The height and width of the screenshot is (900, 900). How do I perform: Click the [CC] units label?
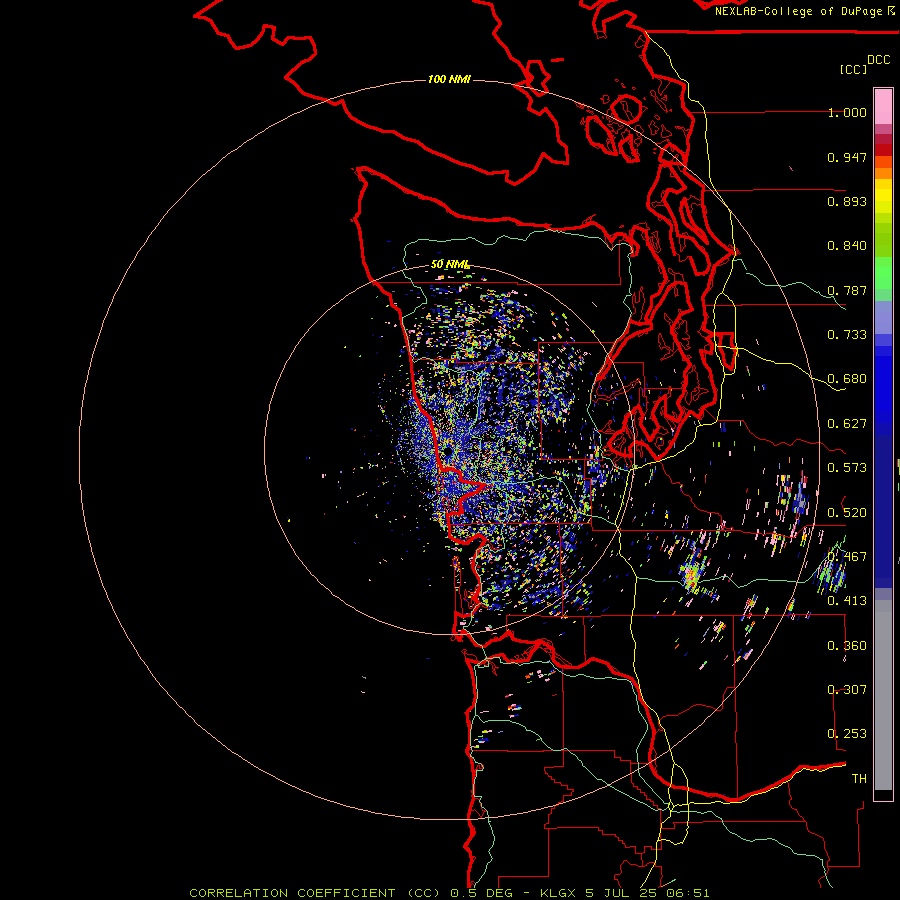pyautogui.click(x=853, y=69)
